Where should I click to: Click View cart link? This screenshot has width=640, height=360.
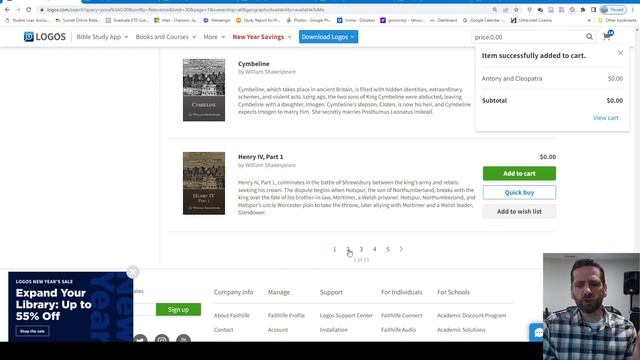coord(605,118)
